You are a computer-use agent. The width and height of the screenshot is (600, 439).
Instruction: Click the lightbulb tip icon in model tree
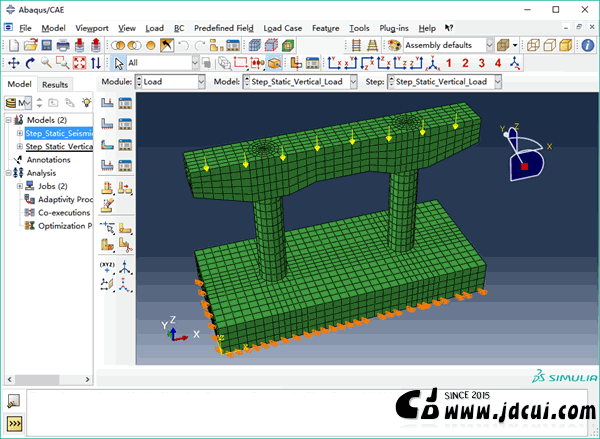click(x=86, y=103)
